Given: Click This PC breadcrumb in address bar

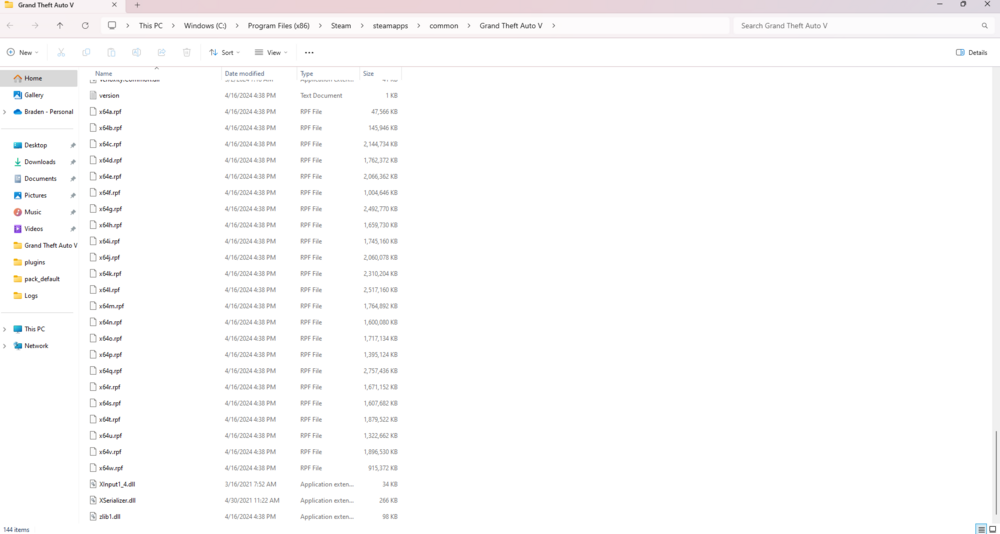Looking at the screenshot, I should pos(151,26).
